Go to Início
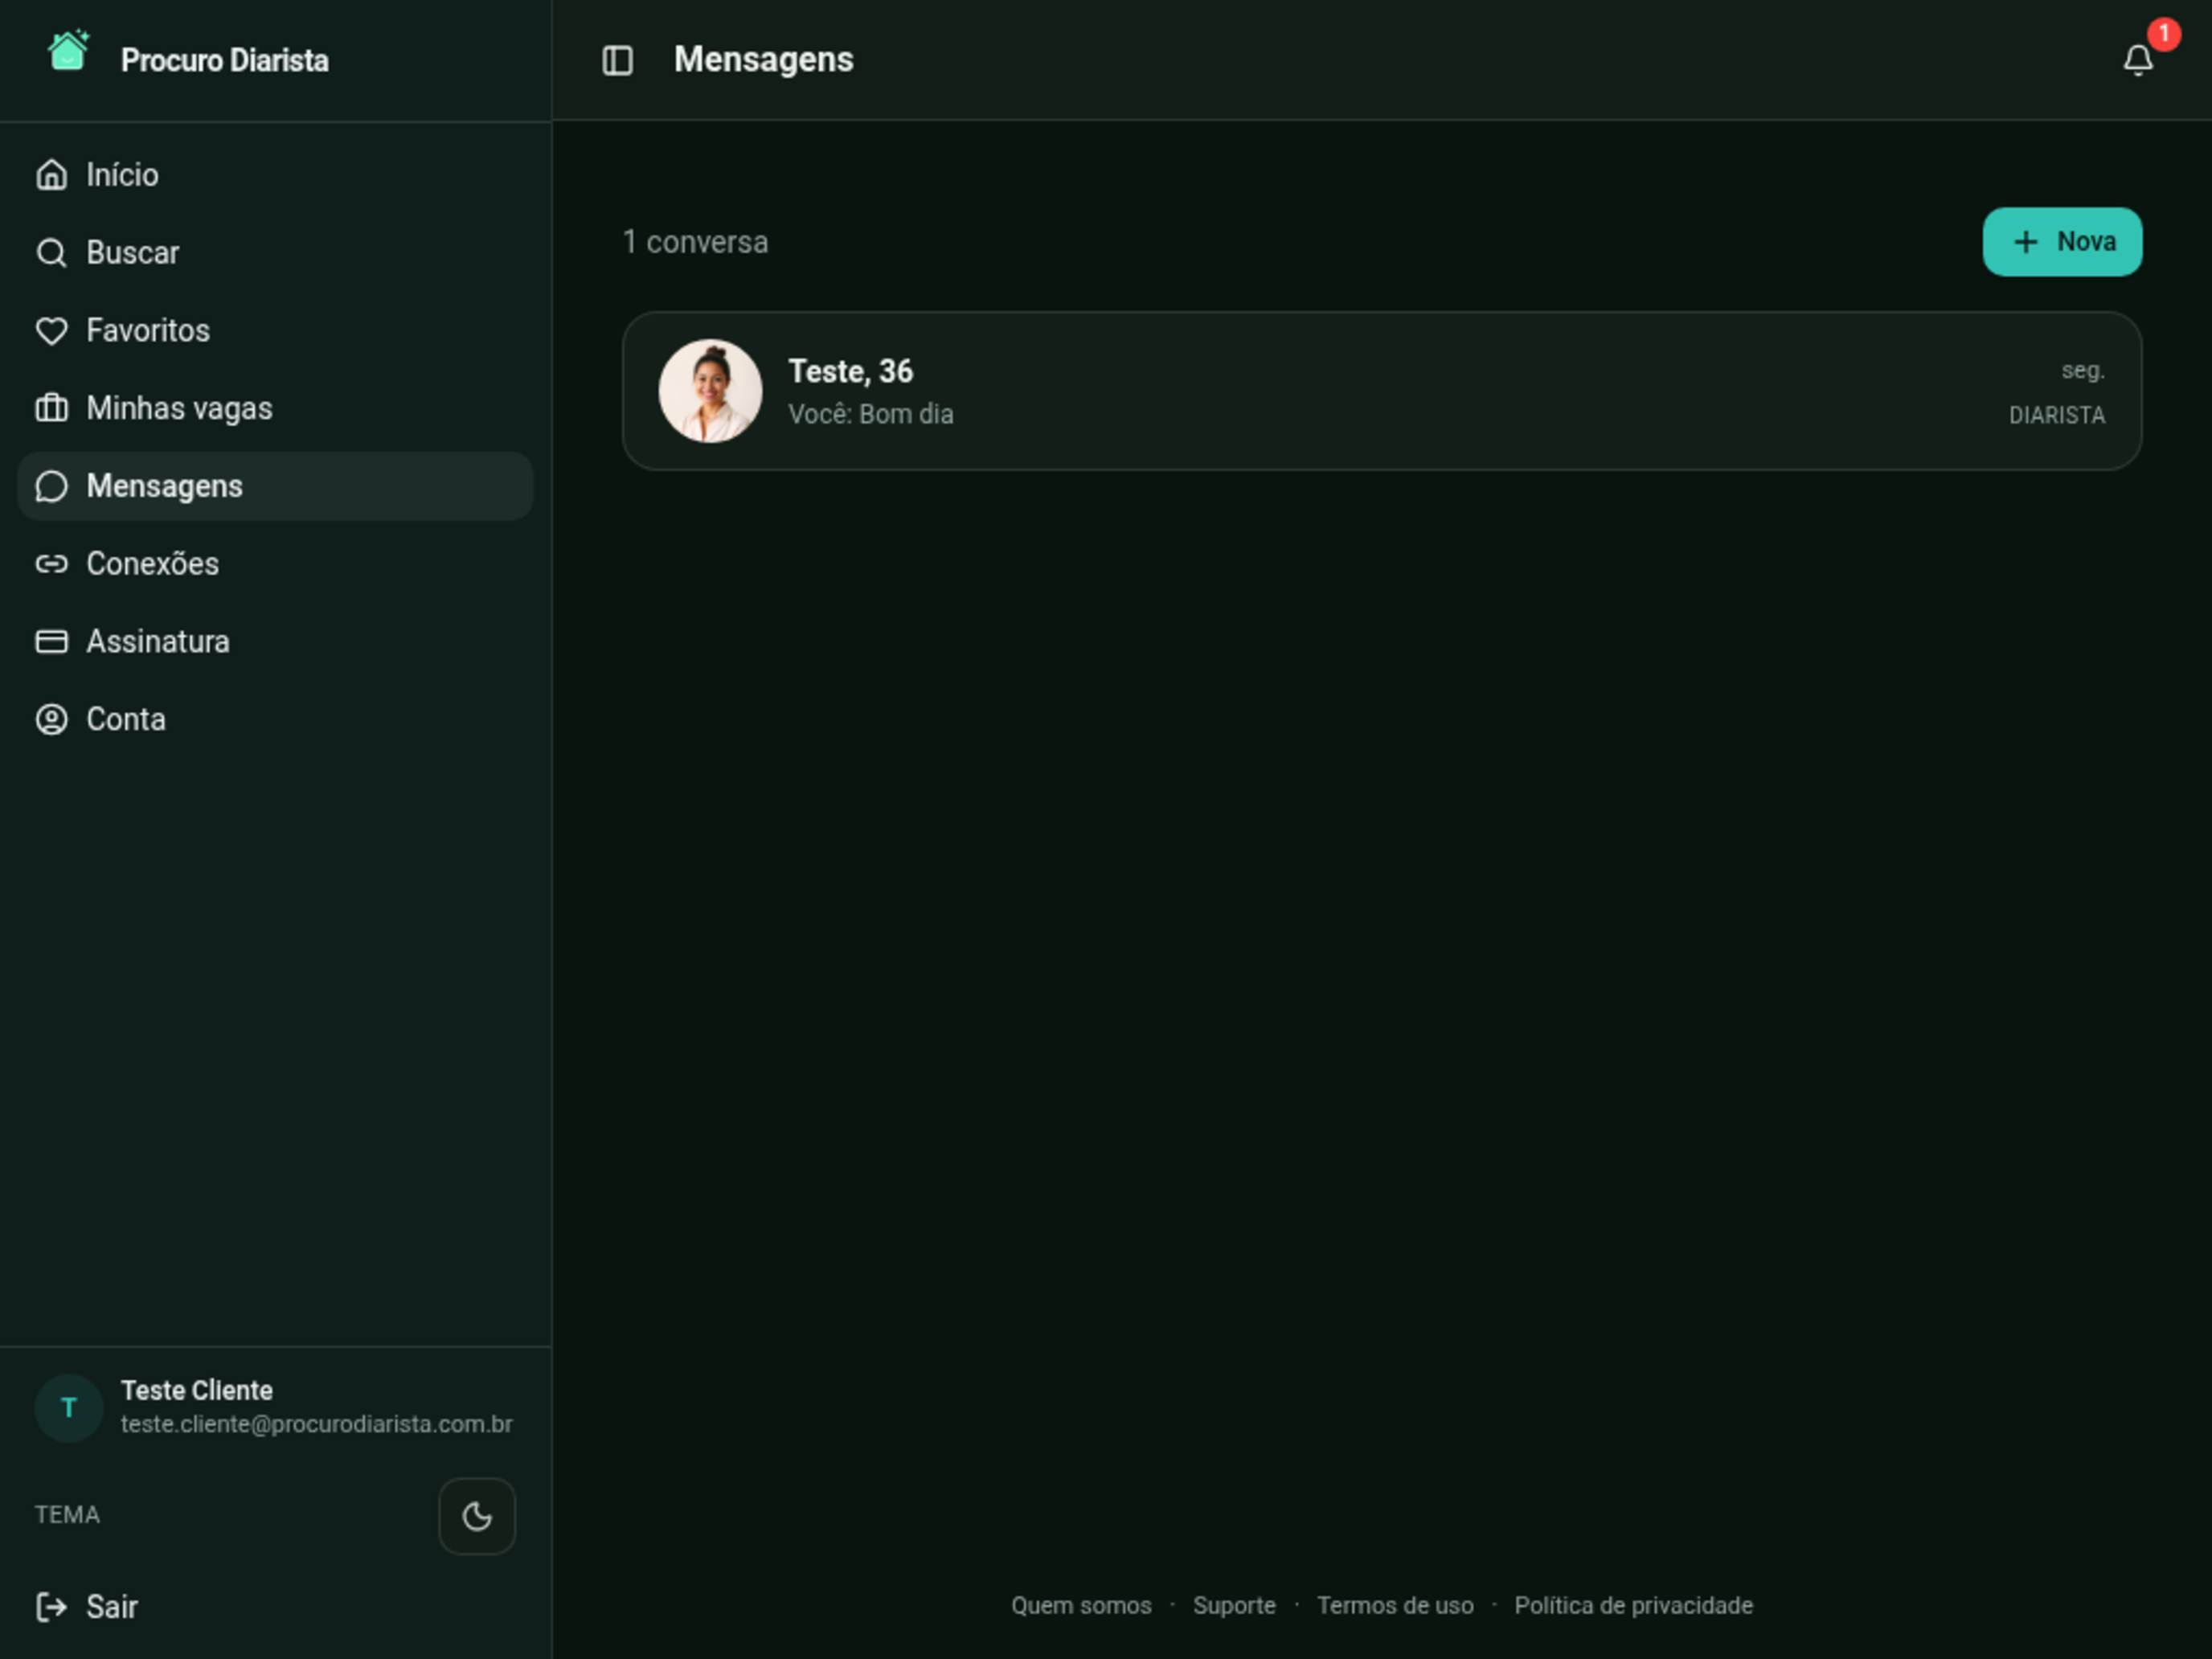 tap(275, 175)
